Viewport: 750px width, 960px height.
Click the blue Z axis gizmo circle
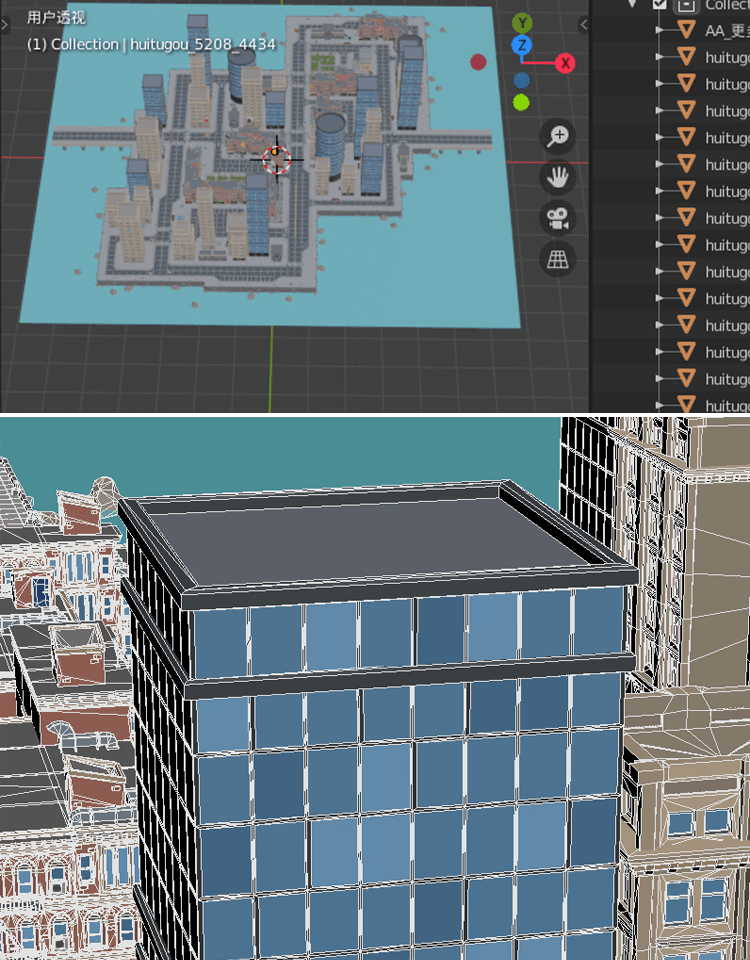[x=522, y=45]
